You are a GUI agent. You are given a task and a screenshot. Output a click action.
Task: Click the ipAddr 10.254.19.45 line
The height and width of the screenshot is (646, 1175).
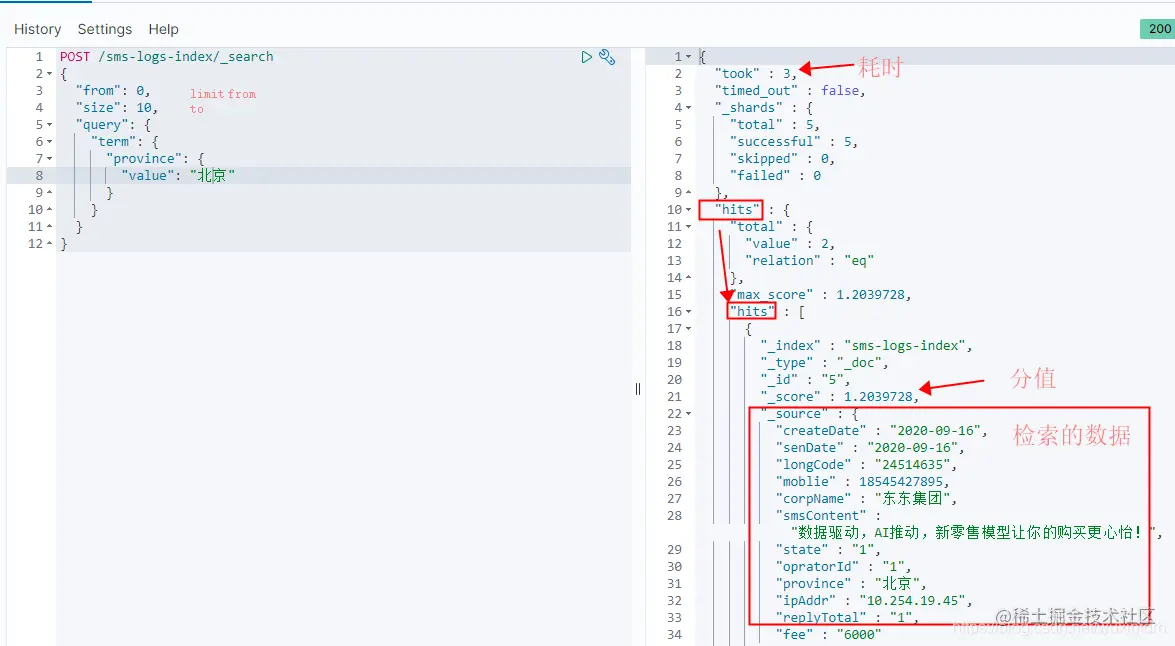[874, 601]
